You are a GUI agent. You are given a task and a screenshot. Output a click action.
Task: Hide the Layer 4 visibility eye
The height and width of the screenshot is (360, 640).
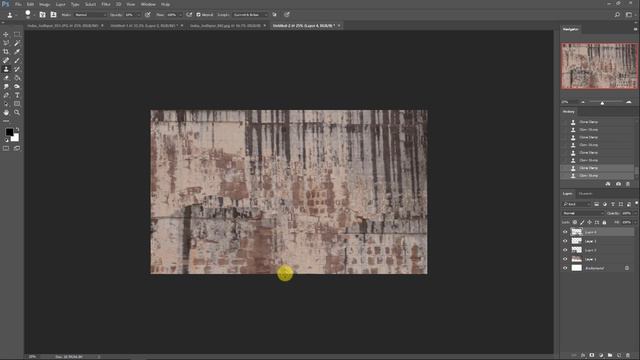(565, 232)
